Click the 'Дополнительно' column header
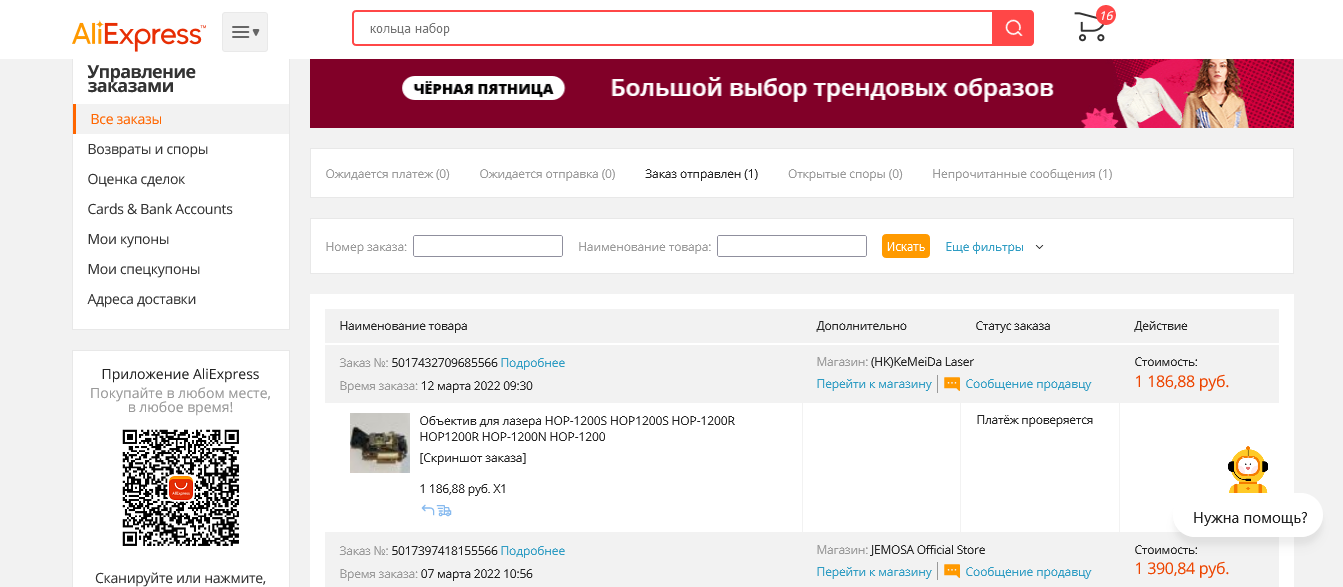 pyautogui.click(x=861, y=326)
